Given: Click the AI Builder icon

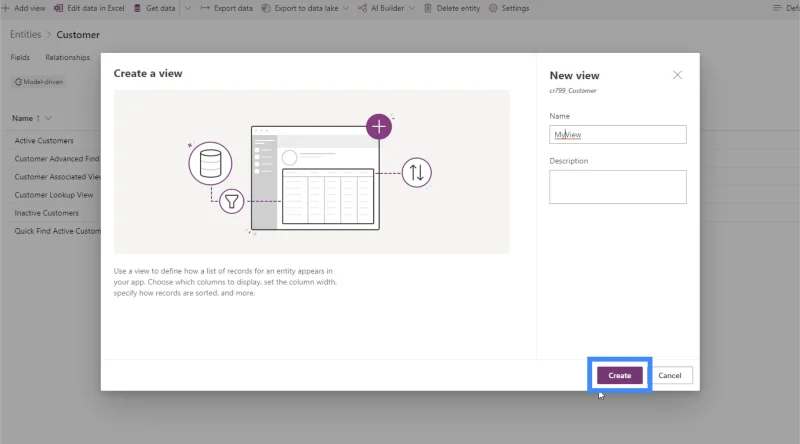Looking at the screenshot, I should (x=362, y=8).
